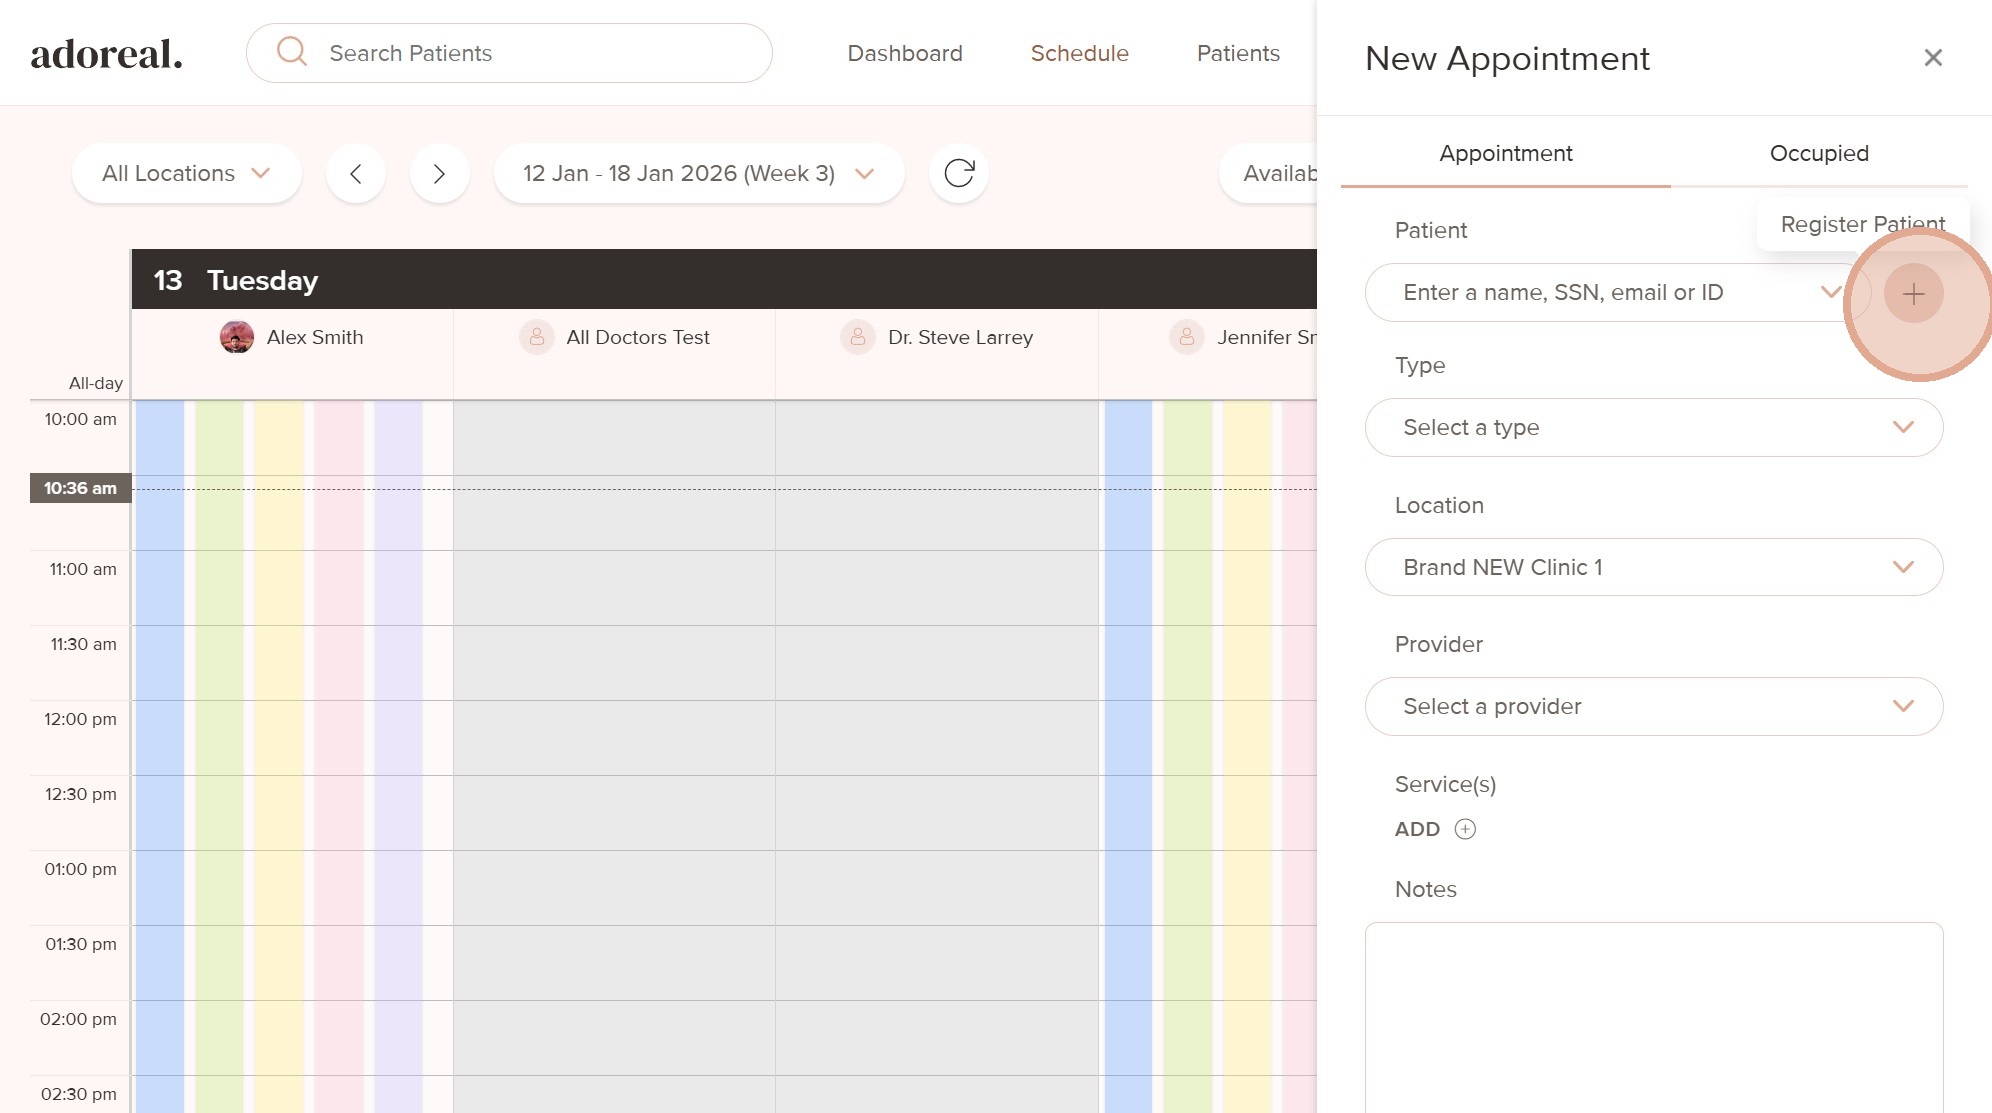Open the All Locations dropdown

(x=186, y=173)
